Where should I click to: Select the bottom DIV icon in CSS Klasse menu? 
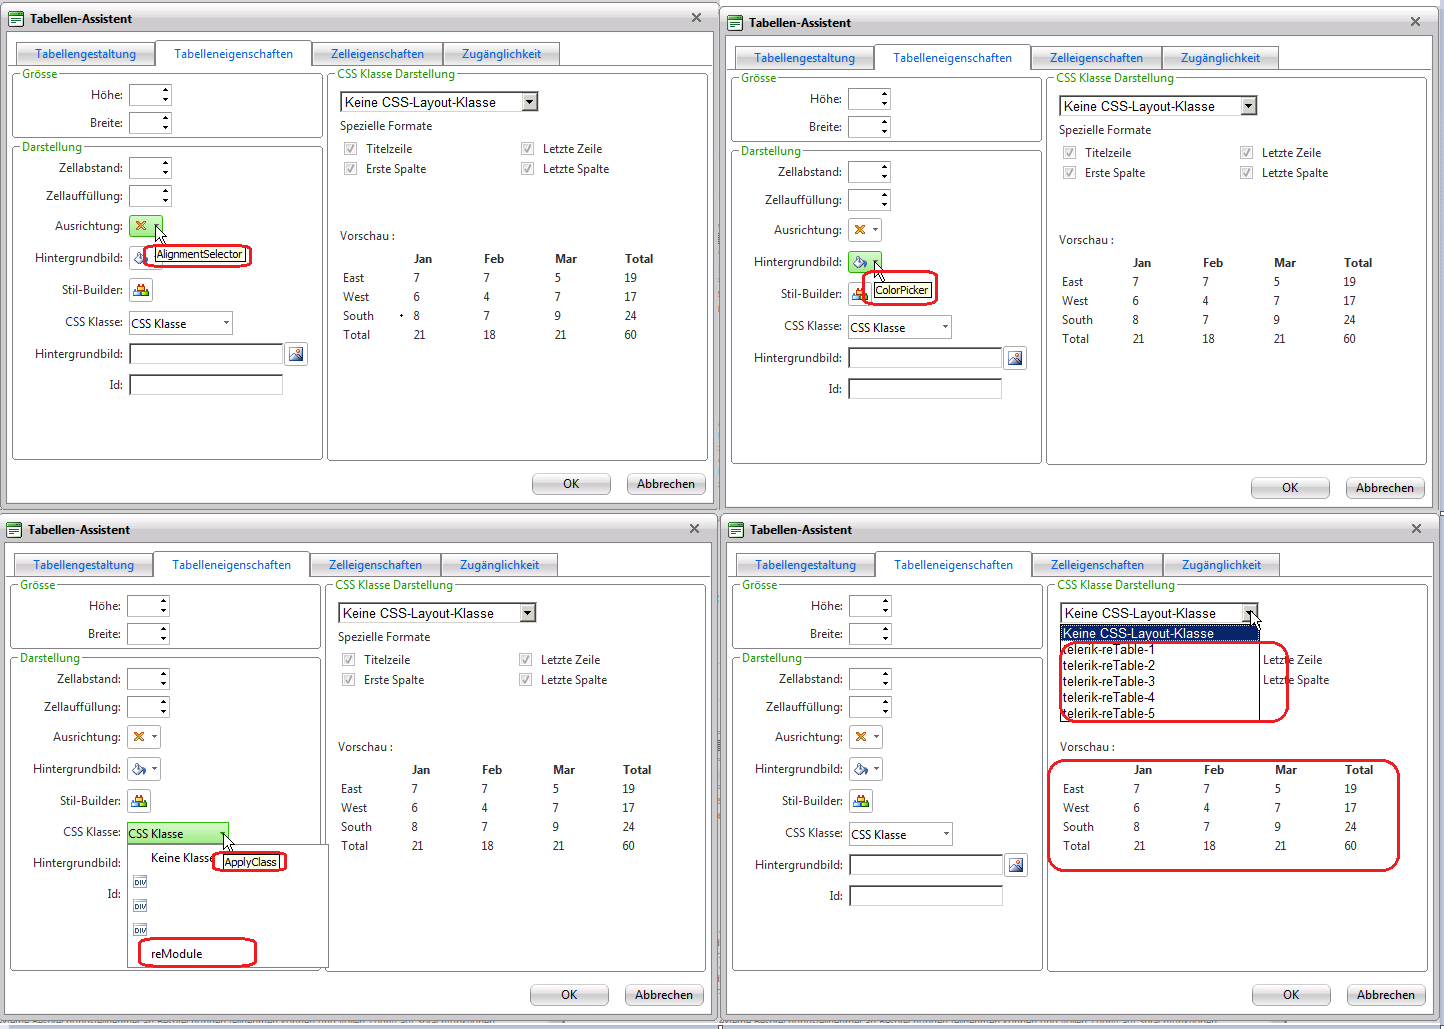tap(140, 930)
